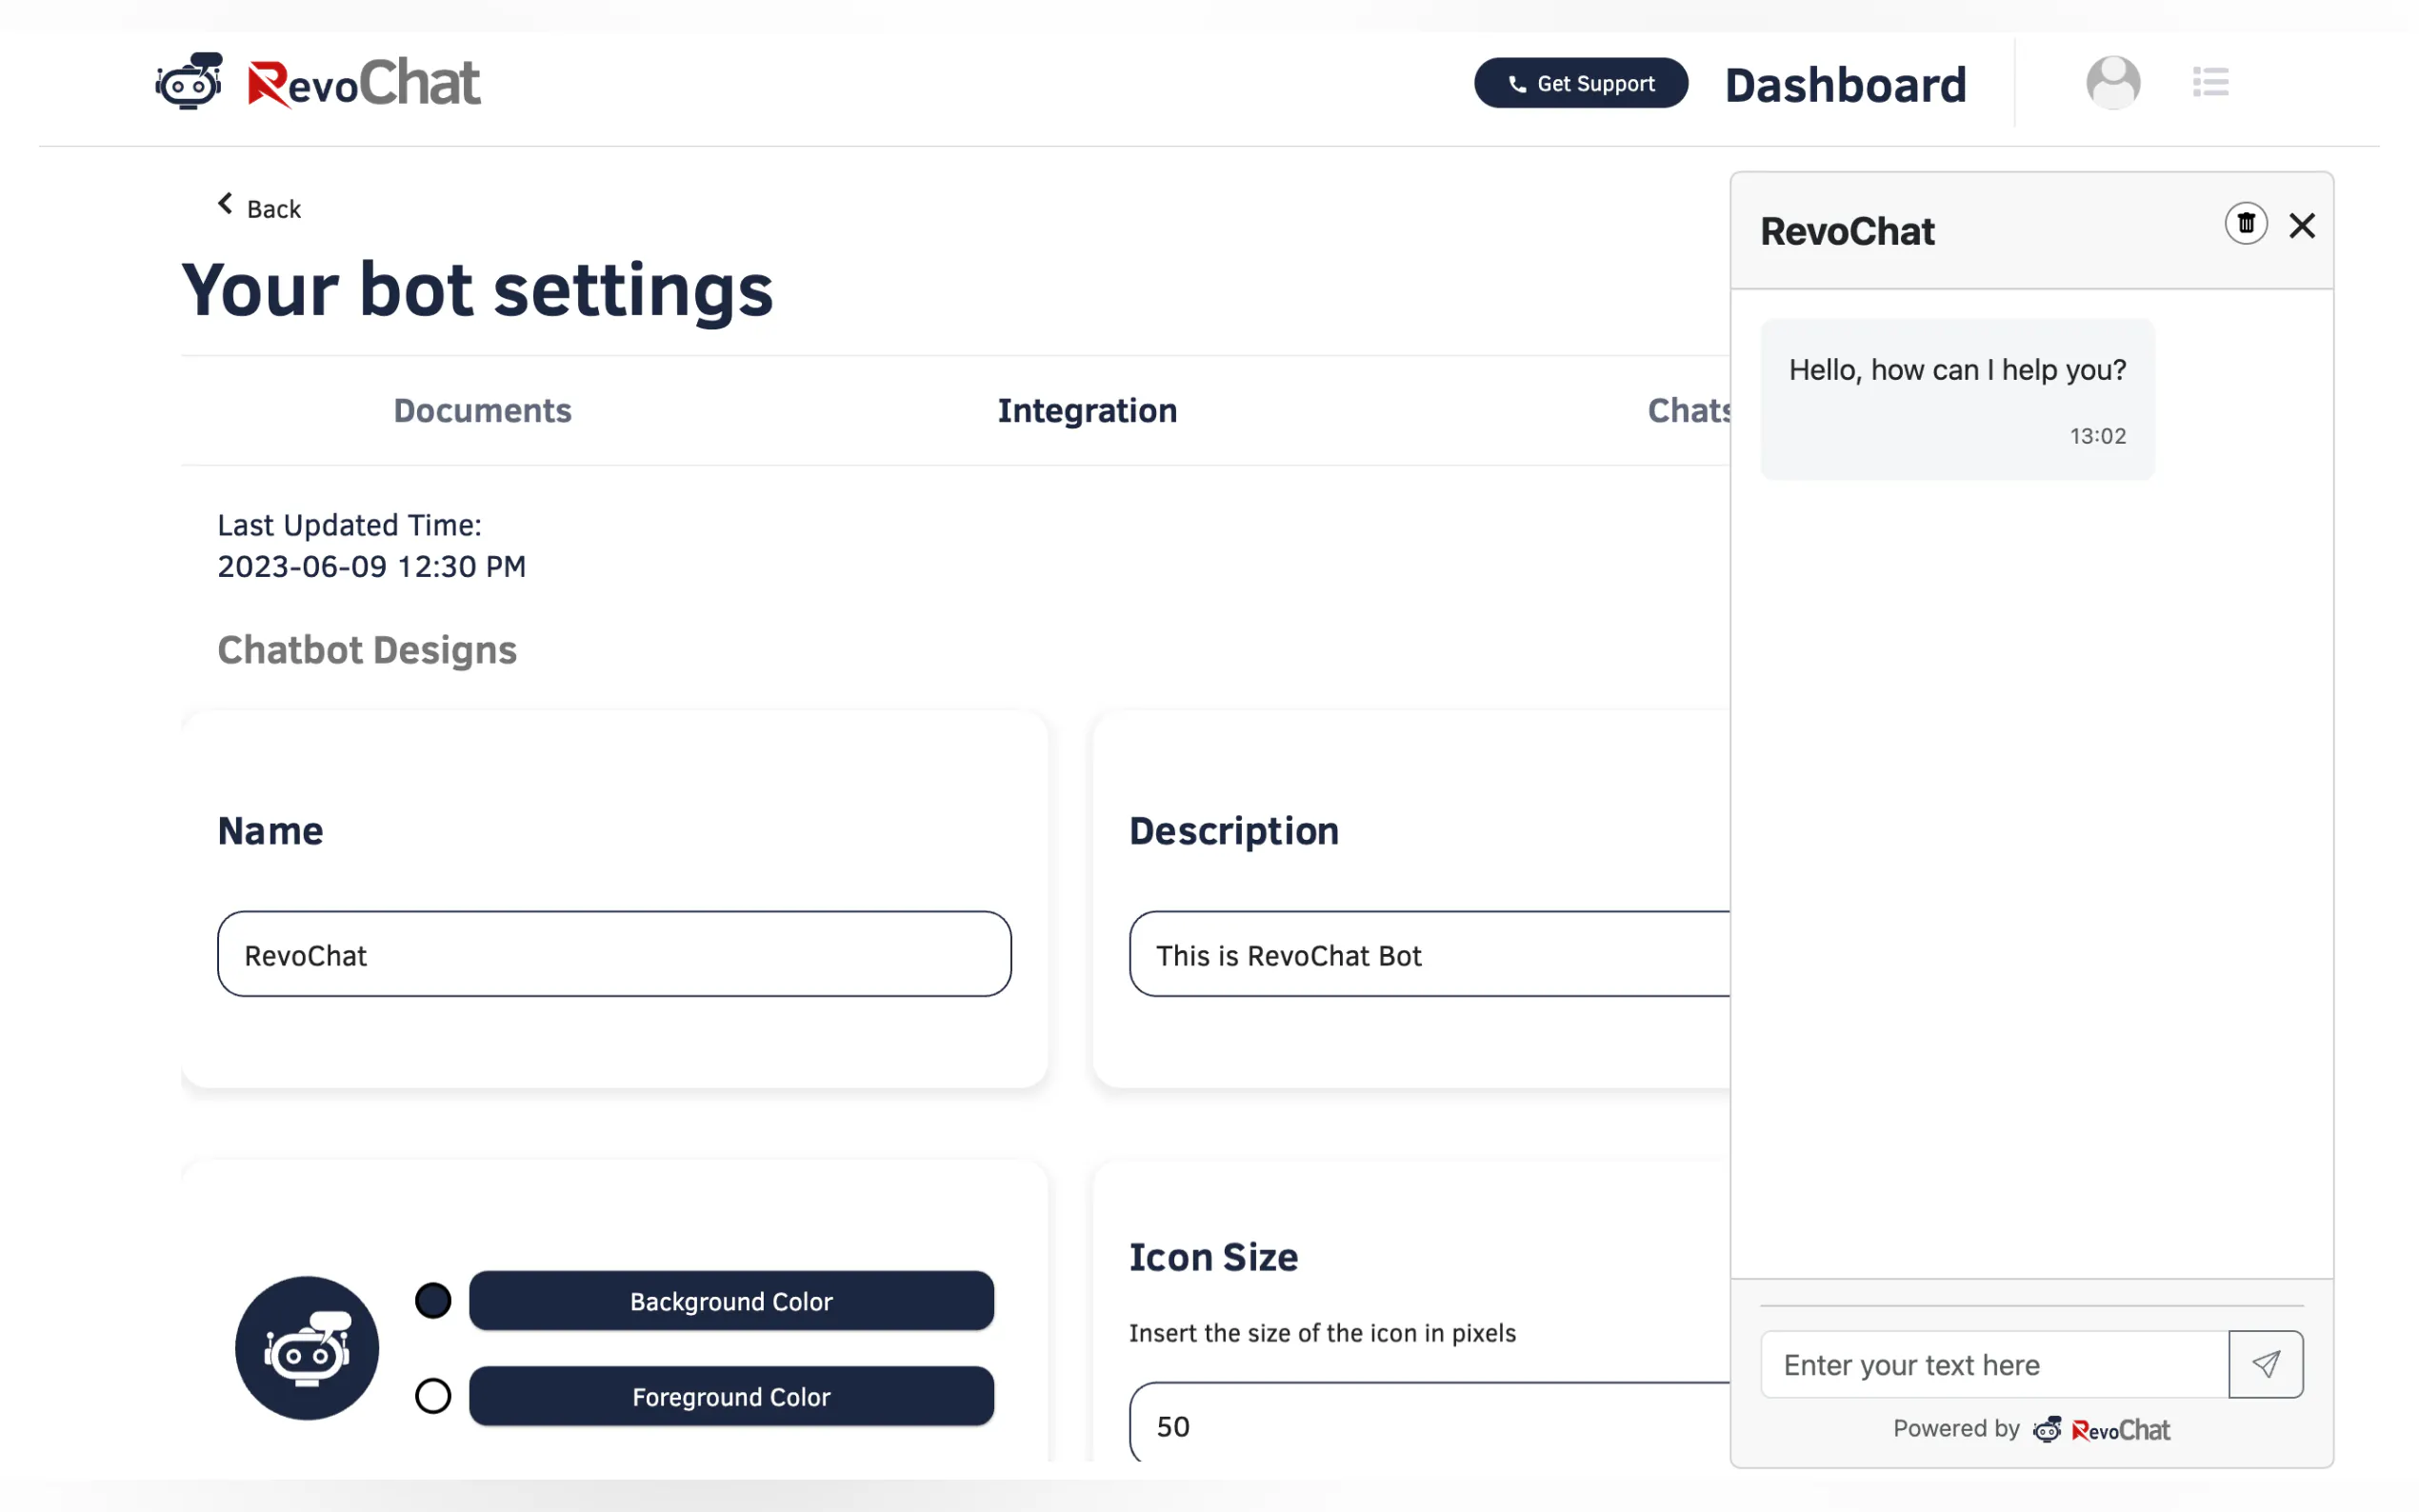Go to Dashboard link
This screenshot has width=2419, height=1512.
coord(1845,85)
